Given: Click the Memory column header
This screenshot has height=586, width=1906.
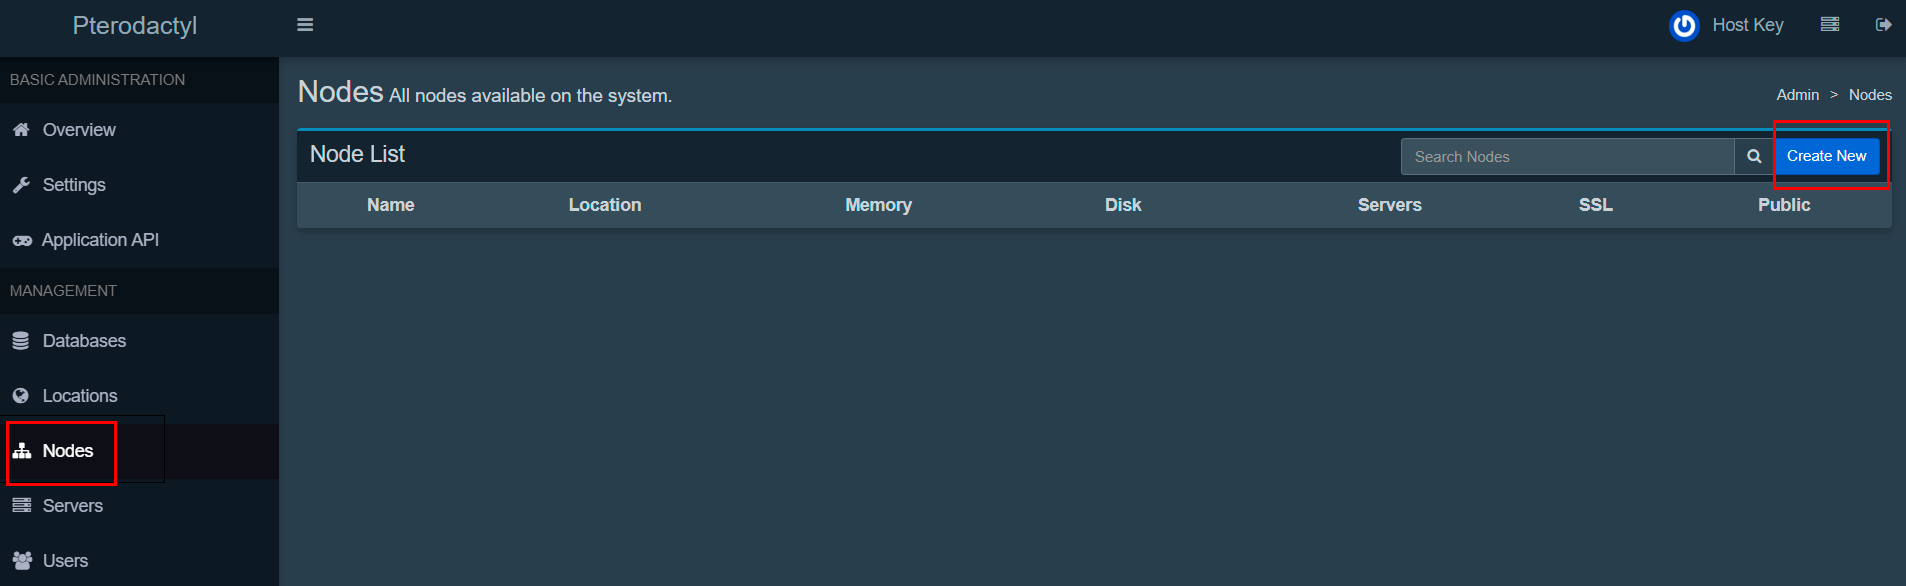Looking at the screenshot, I should pyautogui.click(x=878, y=205).
